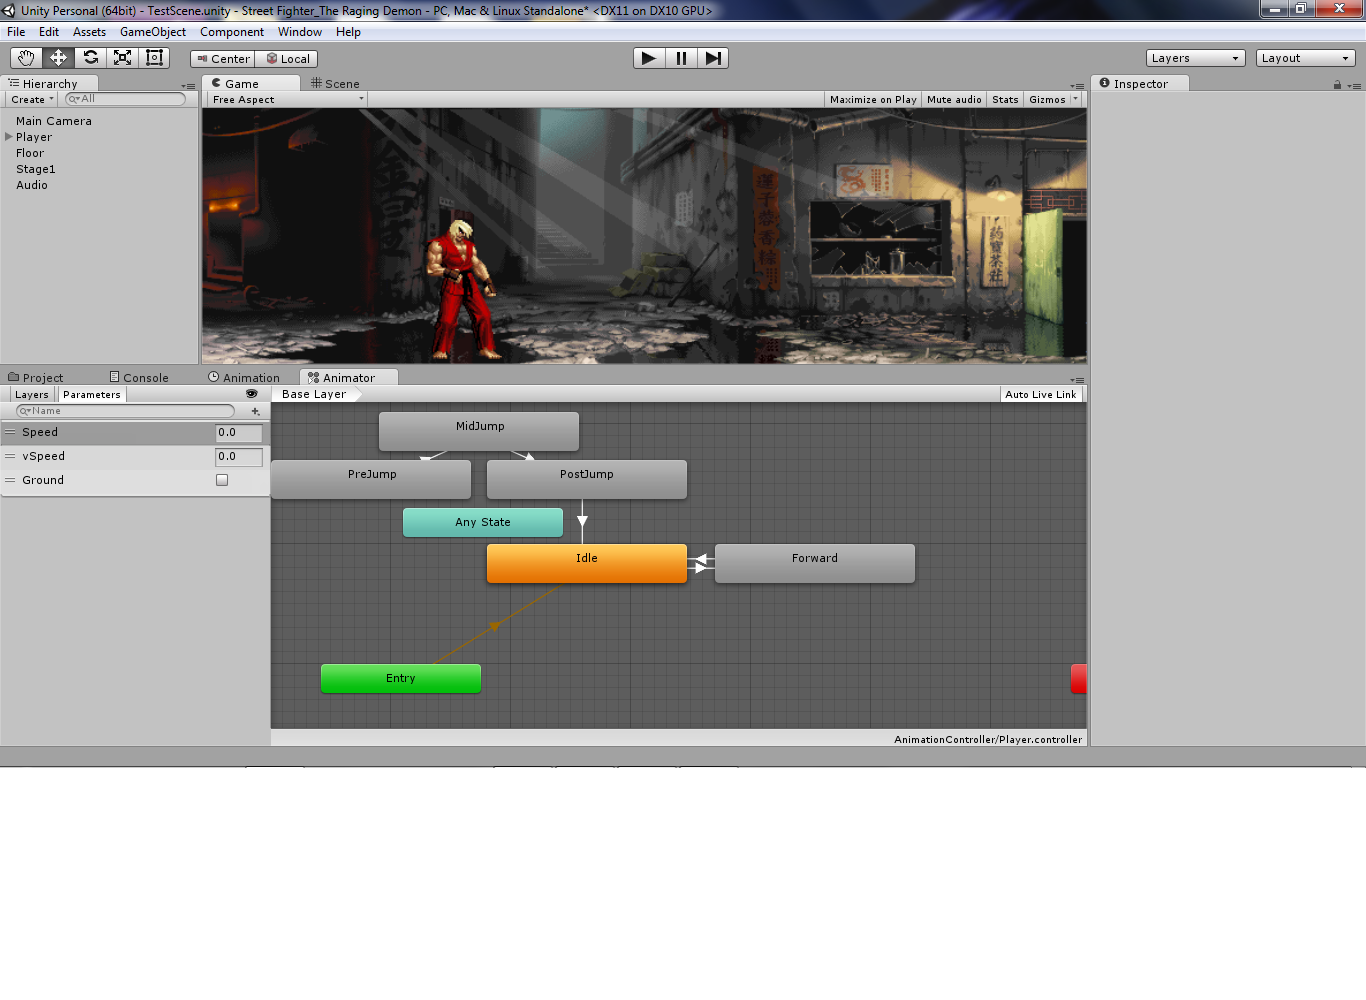Select the PreJump state node

click(x=371, y=479)
